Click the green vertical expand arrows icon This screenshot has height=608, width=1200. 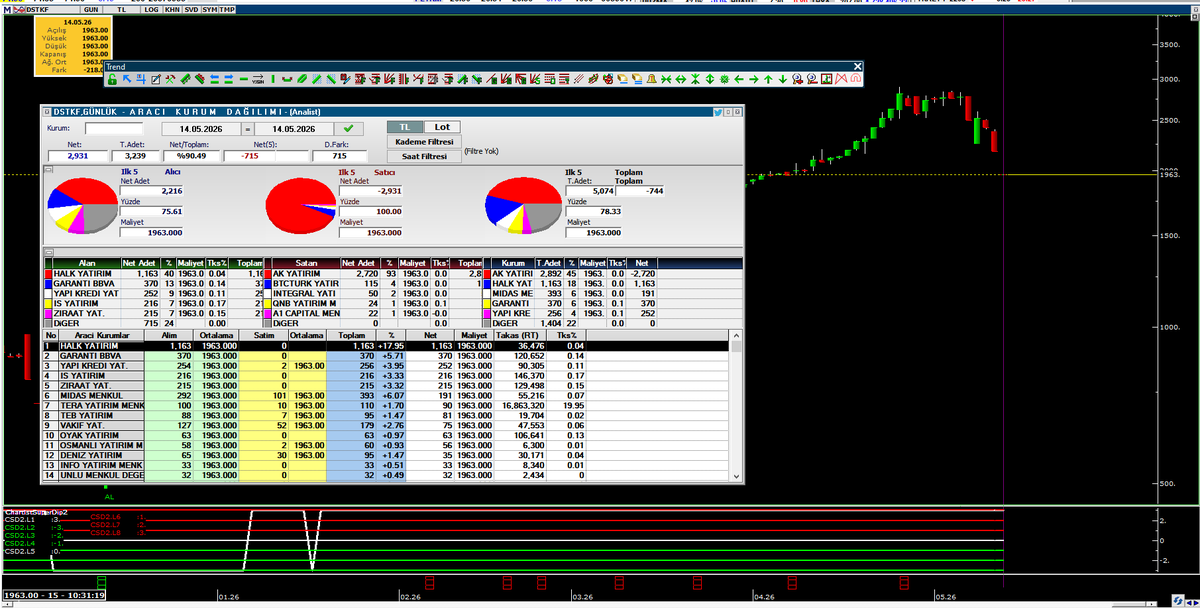[x=709, y=79]
